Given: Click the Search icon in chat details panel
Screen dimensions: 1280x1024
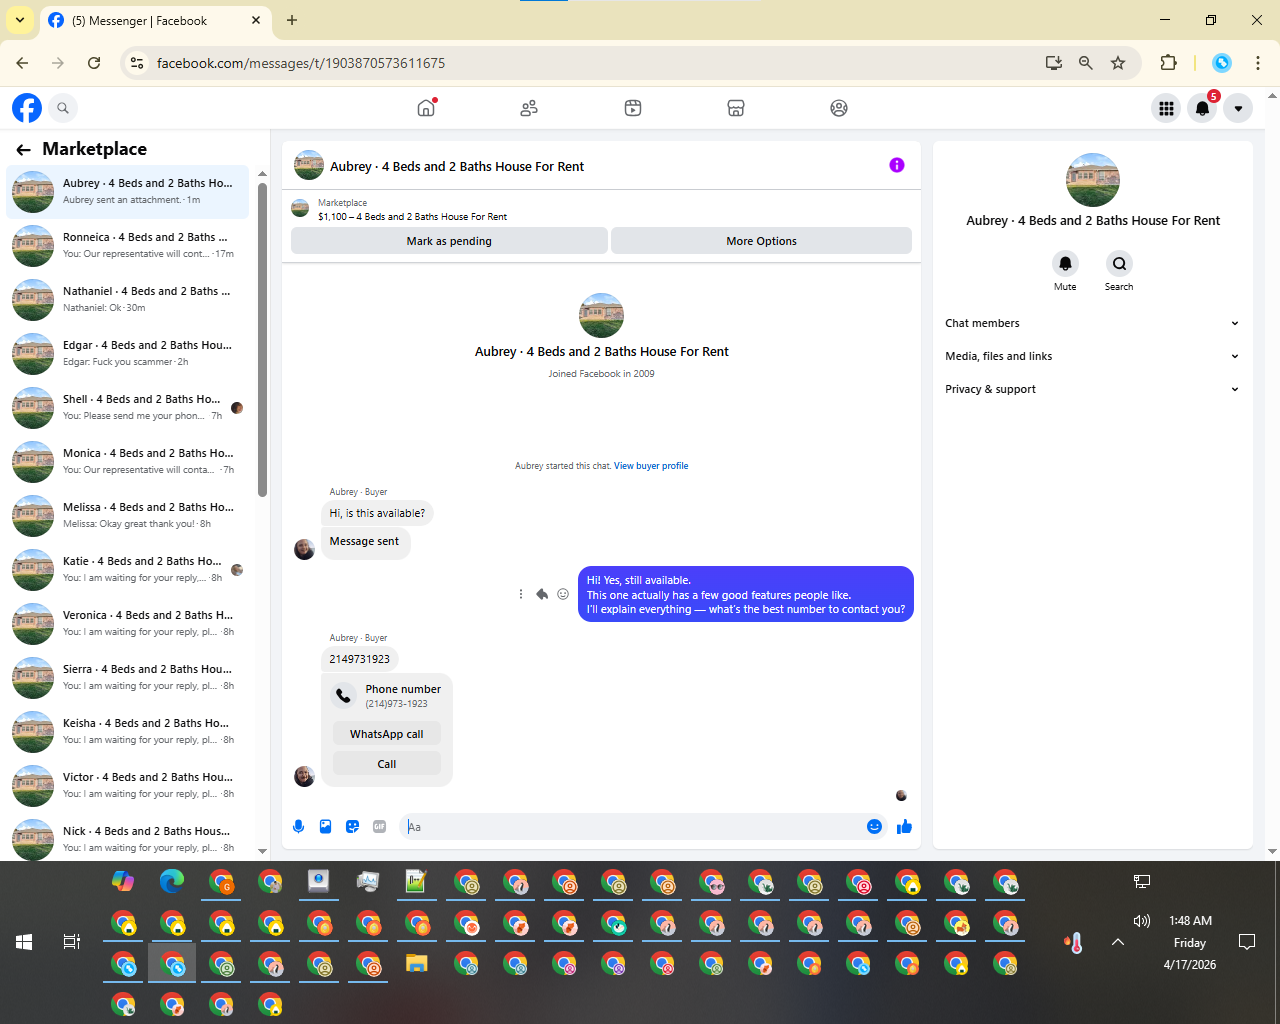Looking at the screenshot, I should click(x=1119, y=264).
